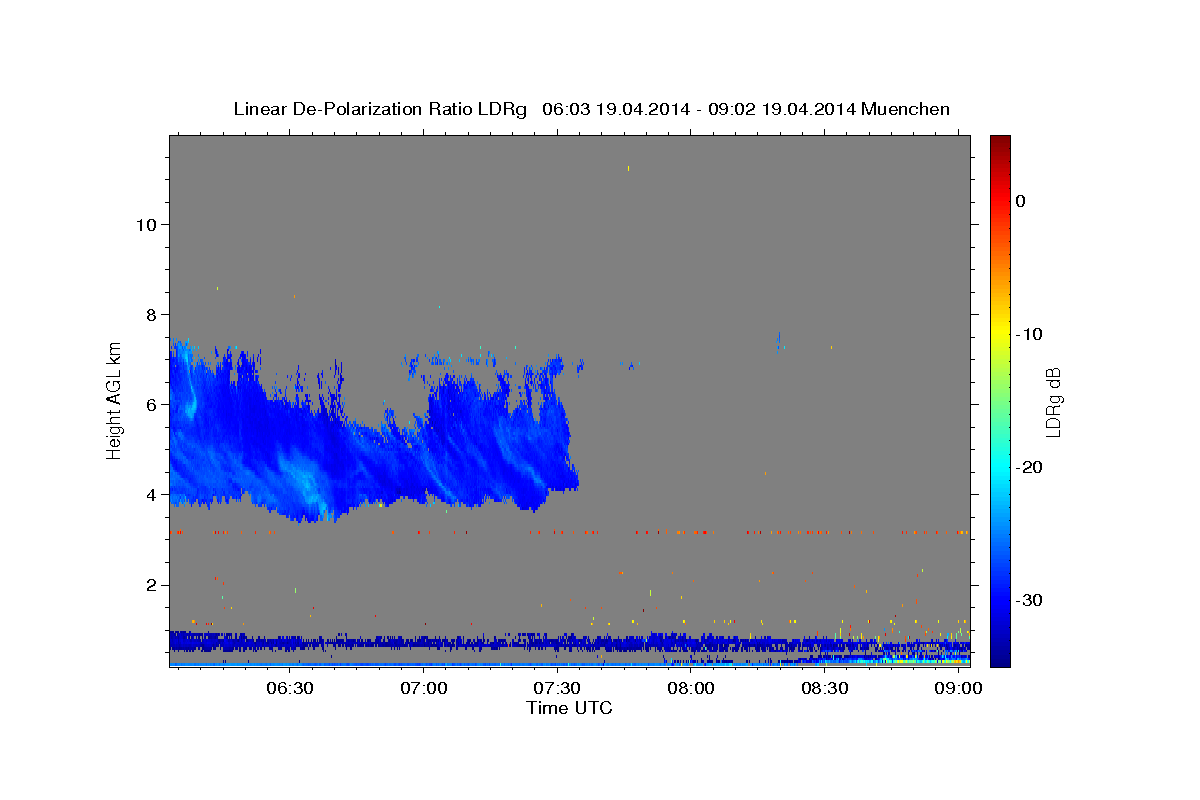The image size is (1200, 800).
Task: Click the LDRg dB colorbar label
Action: click(1053, 402)
